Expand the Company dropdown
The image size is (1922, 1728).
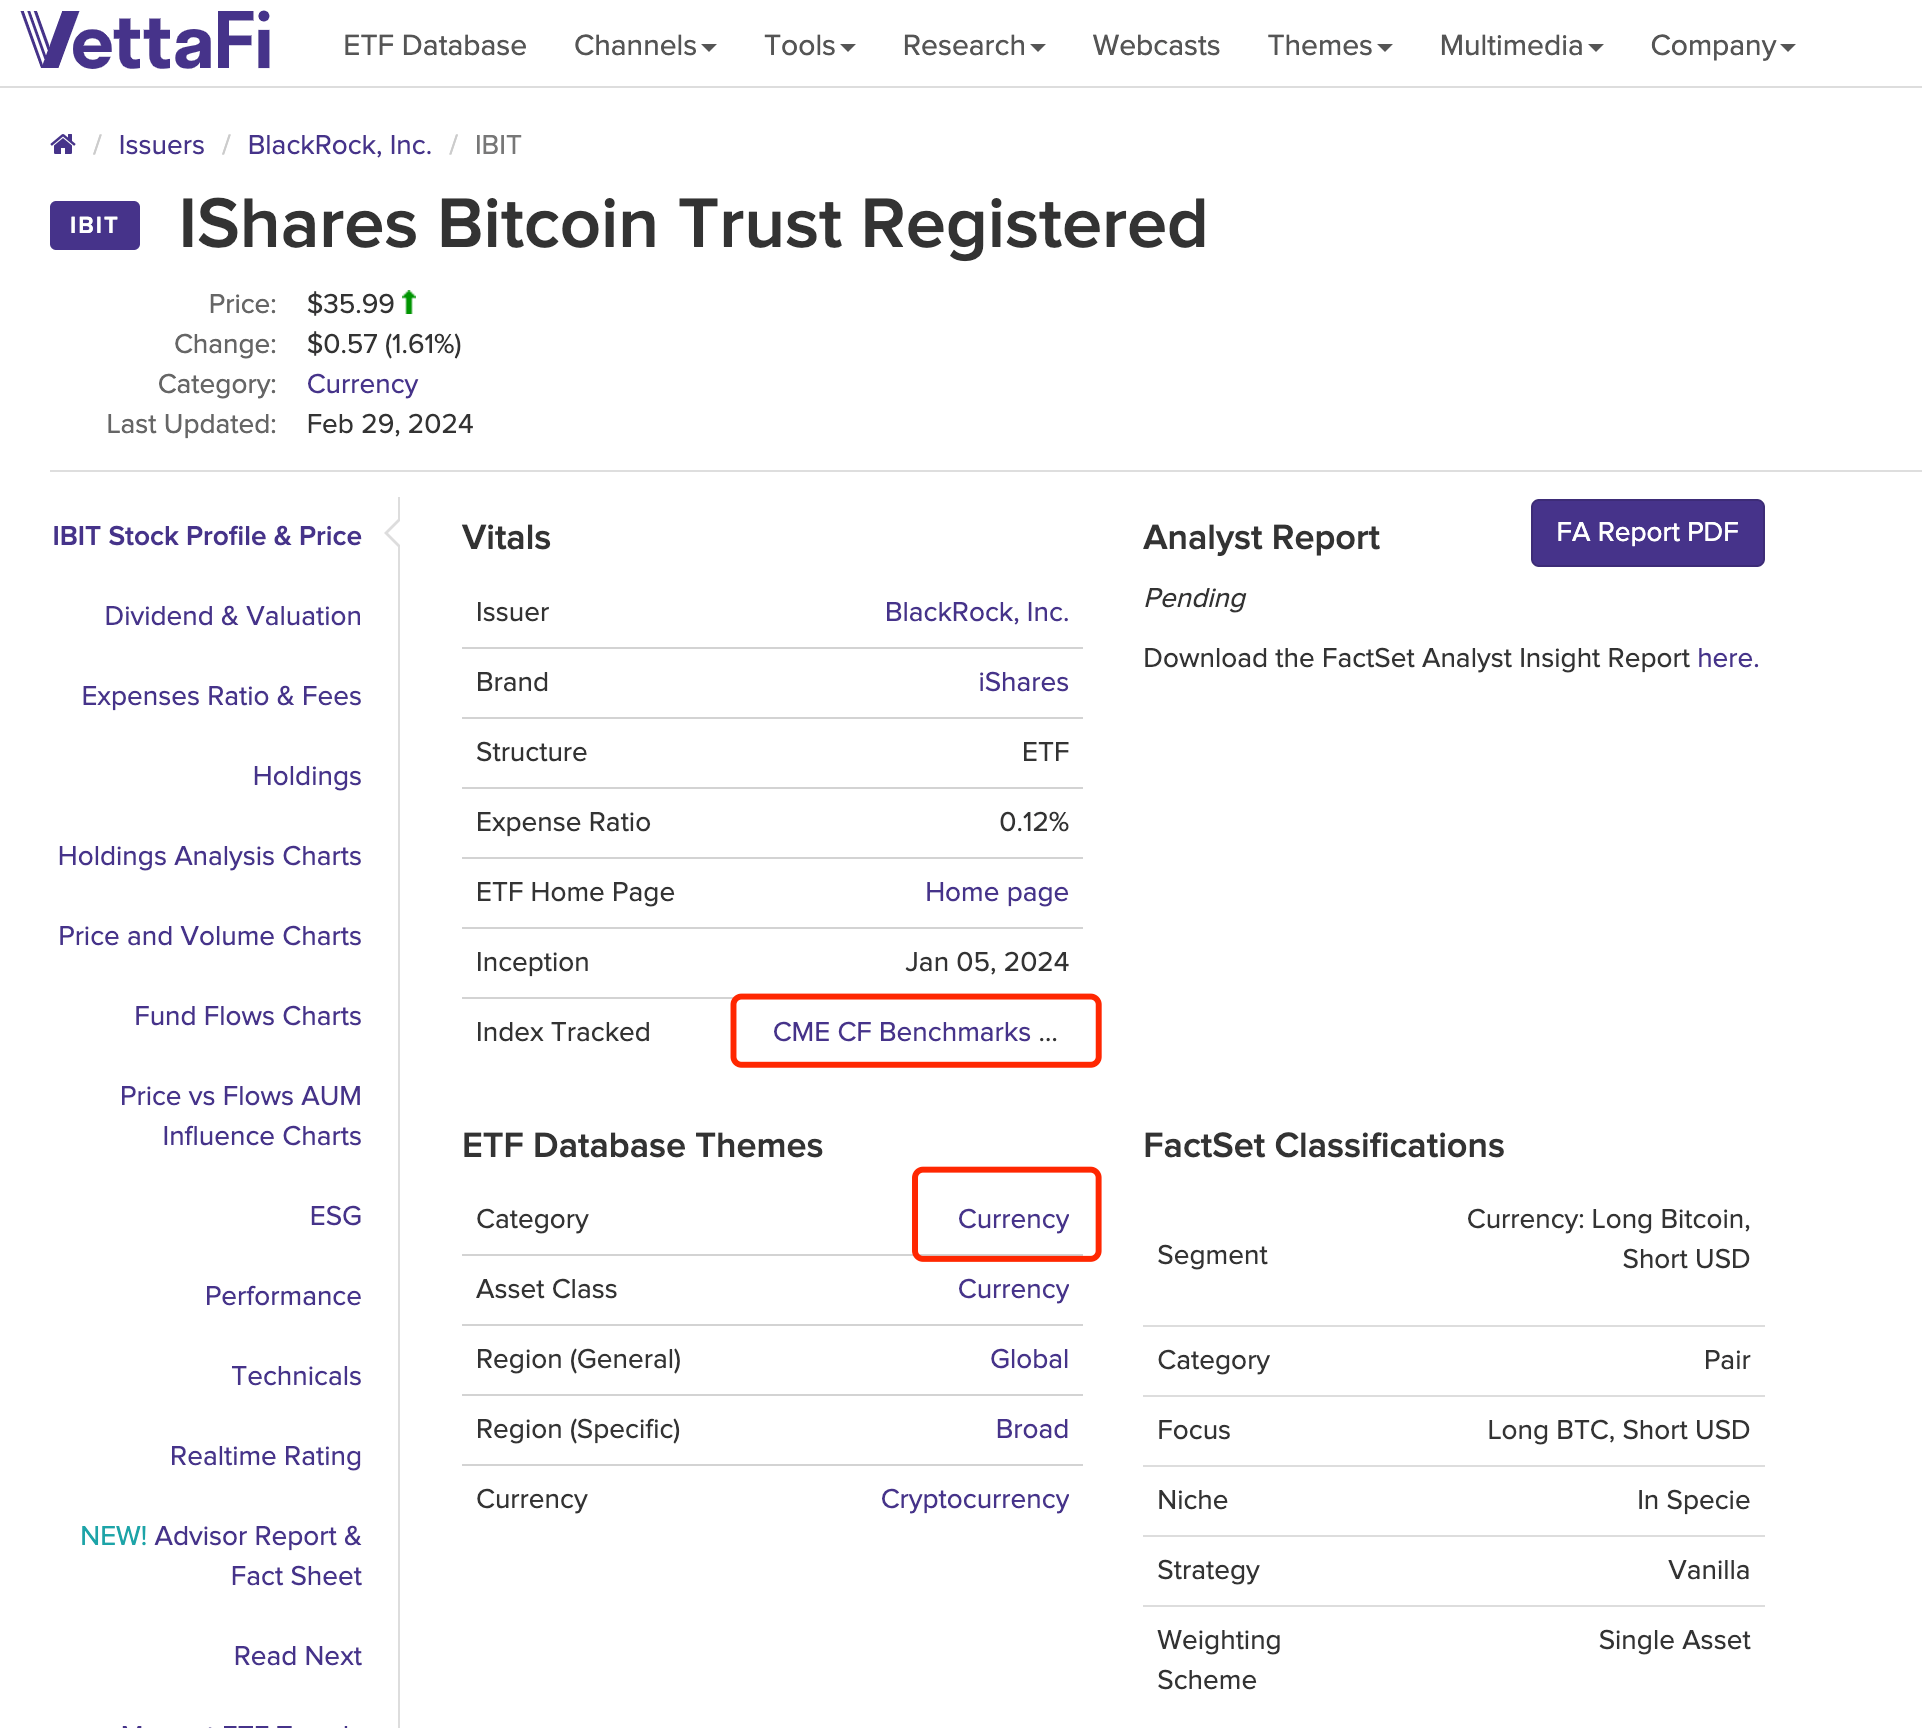click(1722, 46)
